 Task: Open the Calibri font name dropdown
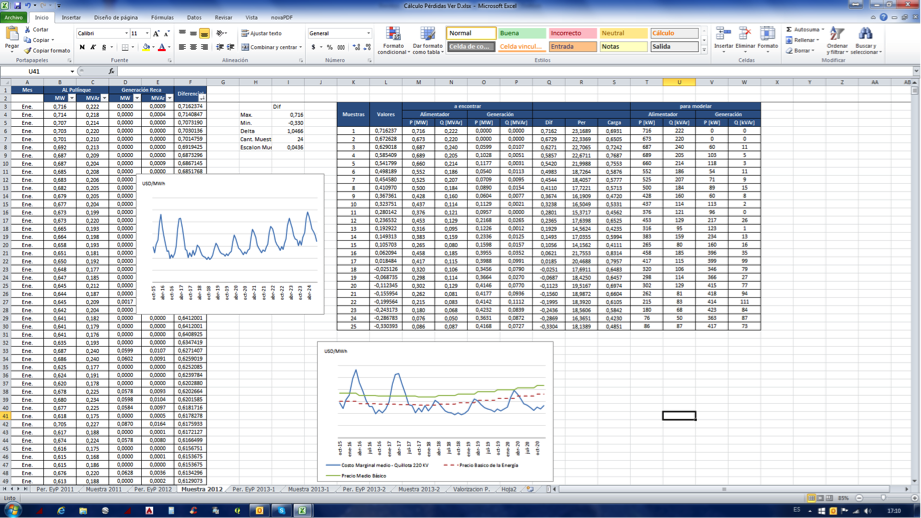pos(126,33)
